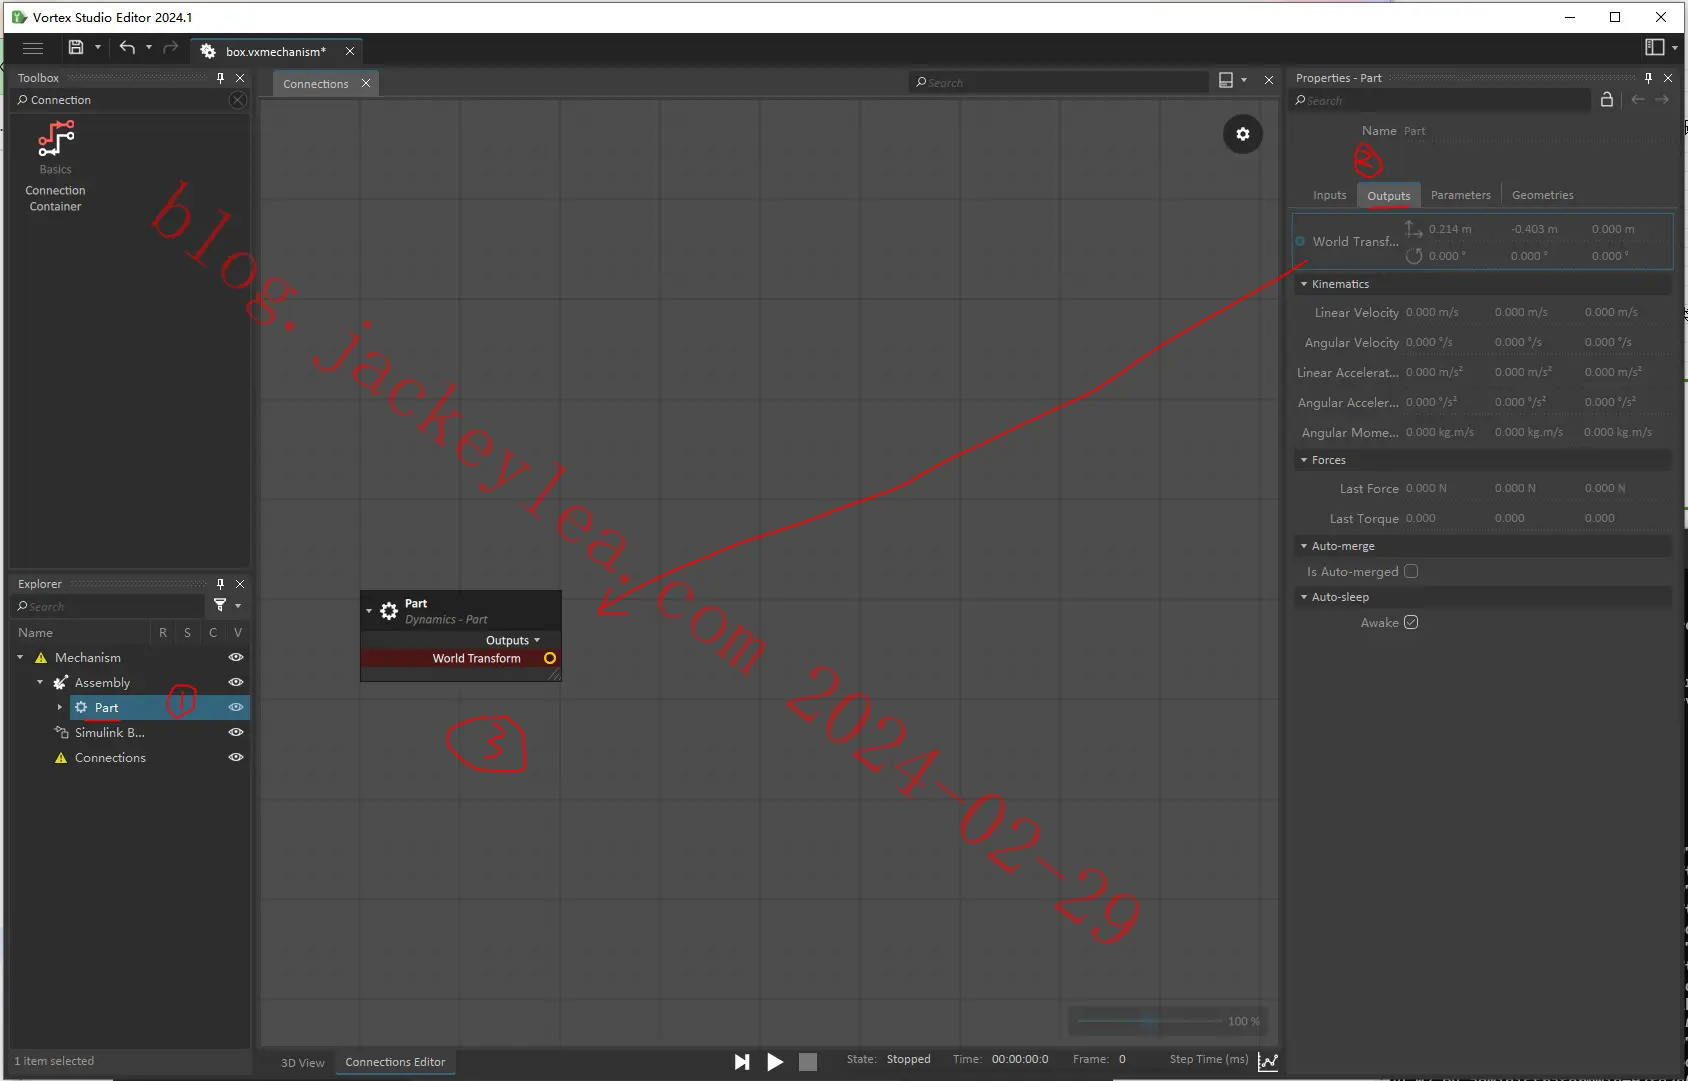The width and height of the screenshot is (1688, 1081).
Task: Switch to the 3D View tab
Action: (x=302, y=1062)
